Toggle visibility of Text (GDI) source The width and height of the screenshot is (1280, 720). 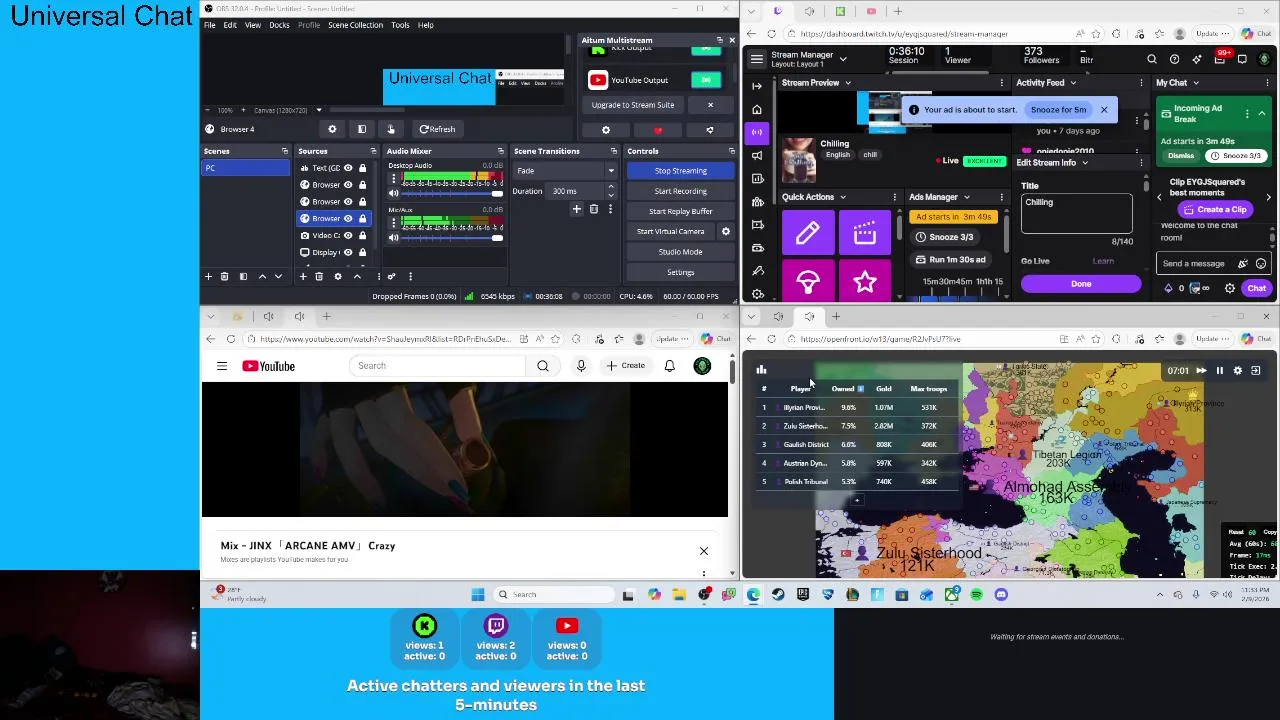348,168
